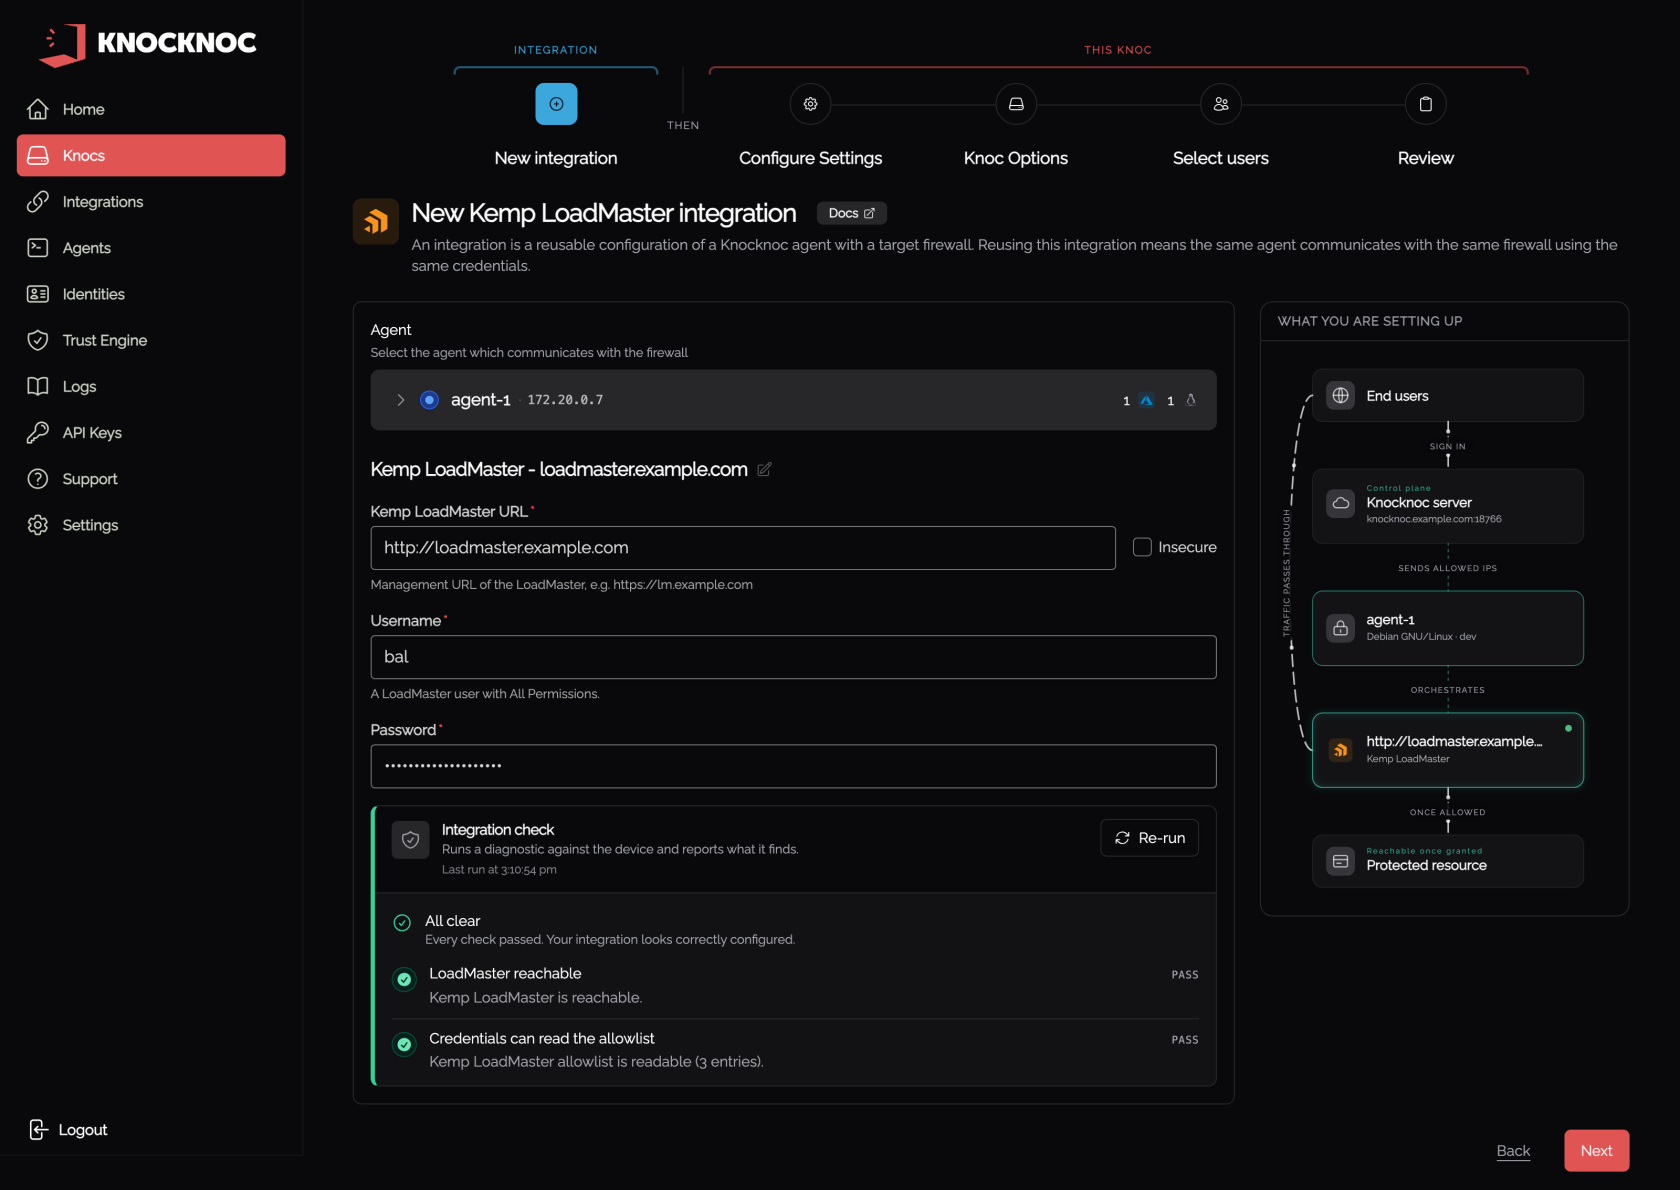
Task: Click the Back link
Action: point(1513,1151)
